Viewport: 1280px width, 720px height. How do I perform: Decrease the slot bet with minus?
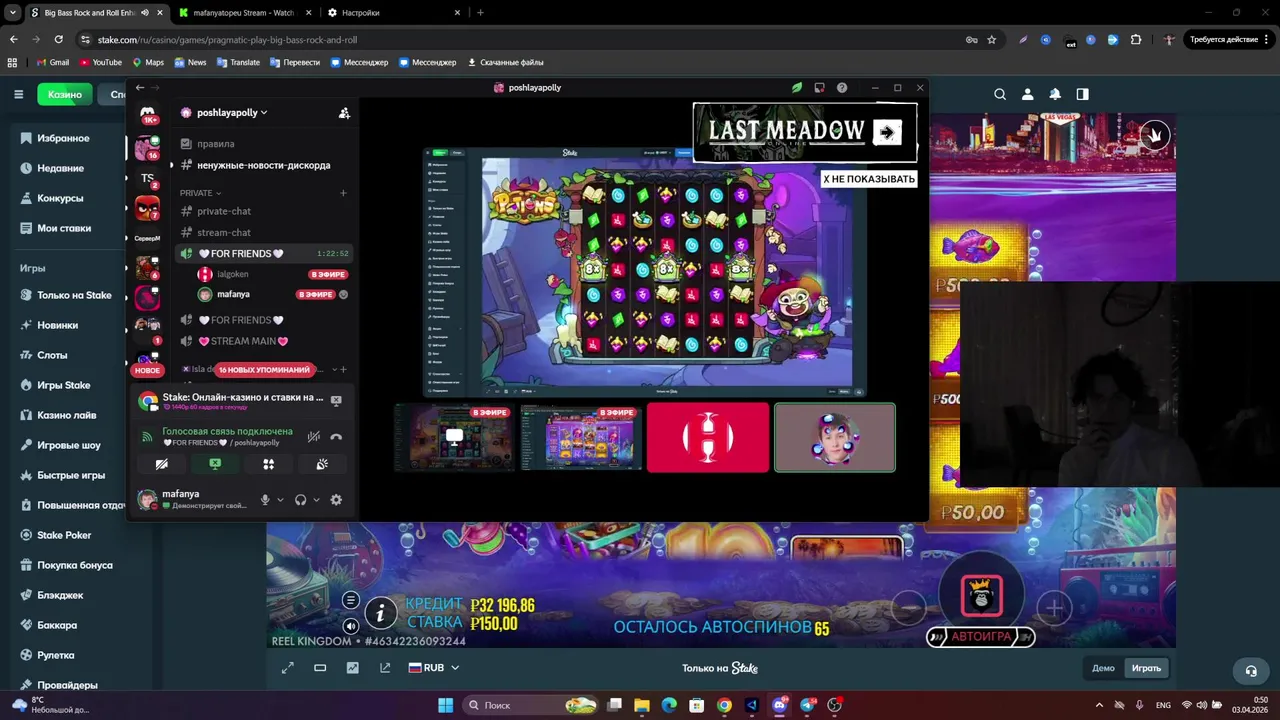907,607
